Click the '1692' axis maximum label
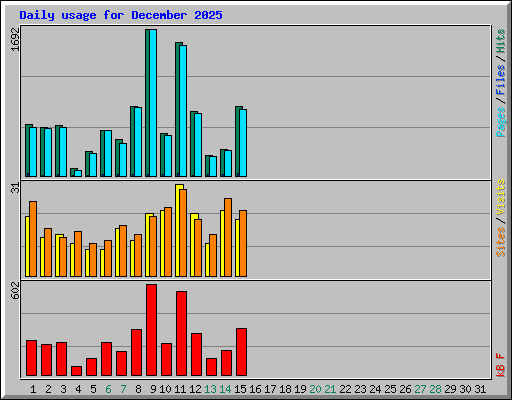Image resolution: width=512 pixels, height=400 pixels. point(15,39)
